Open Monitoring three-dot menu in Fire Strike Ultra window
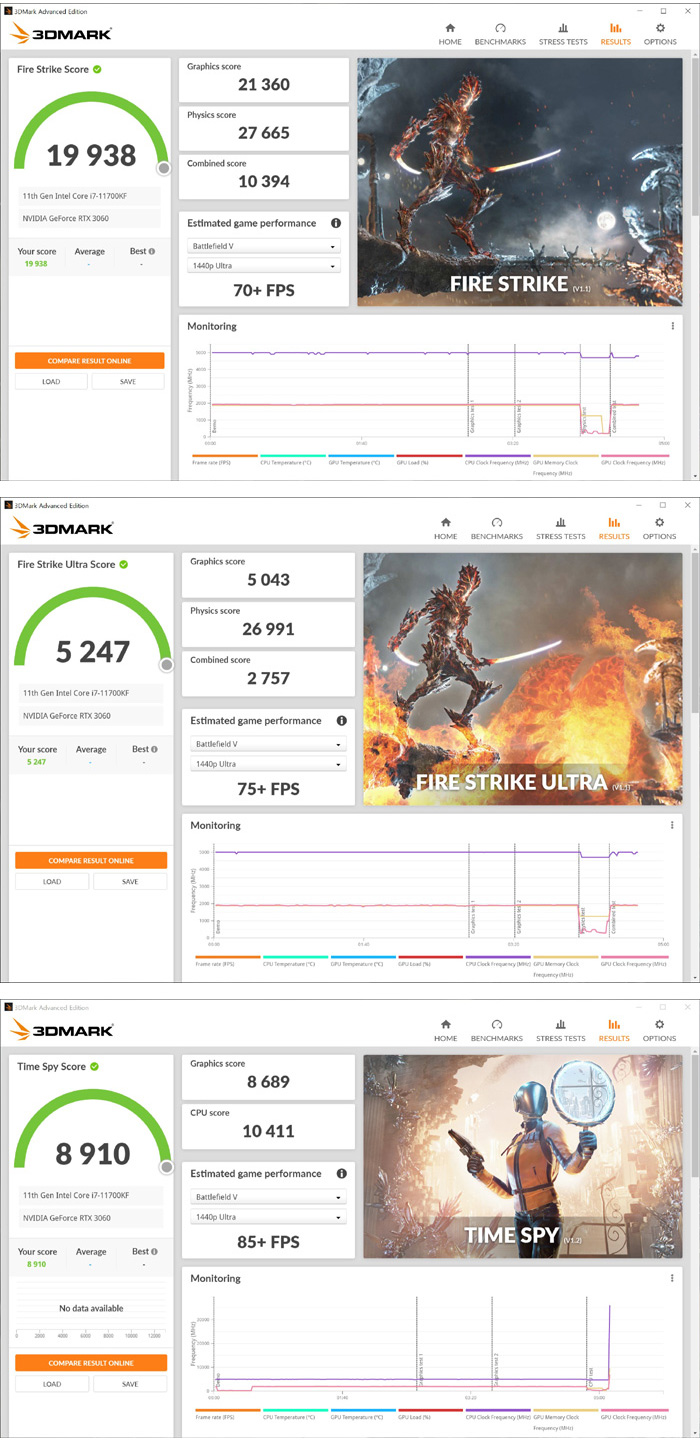 (x=672, y=826)
